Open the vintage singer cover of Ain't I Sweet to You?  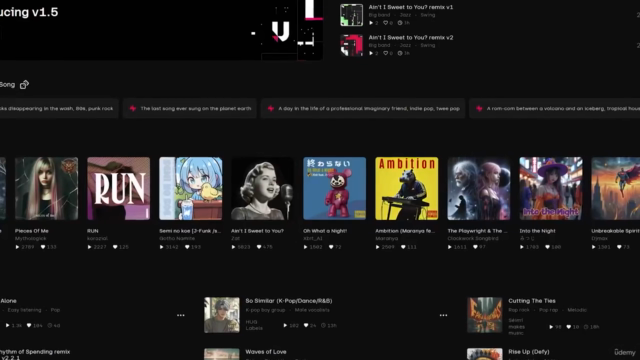coord(262,189)
